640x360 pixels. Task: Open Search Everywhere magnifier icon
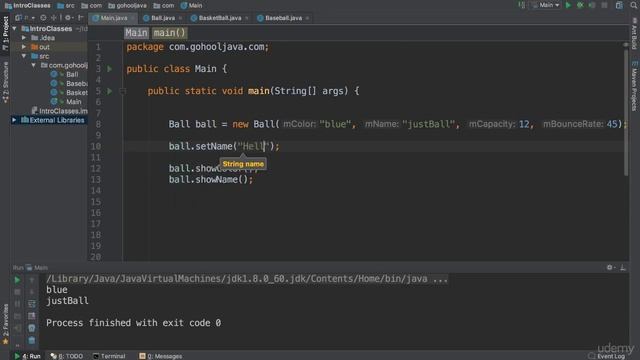click(x=634, y=5)
